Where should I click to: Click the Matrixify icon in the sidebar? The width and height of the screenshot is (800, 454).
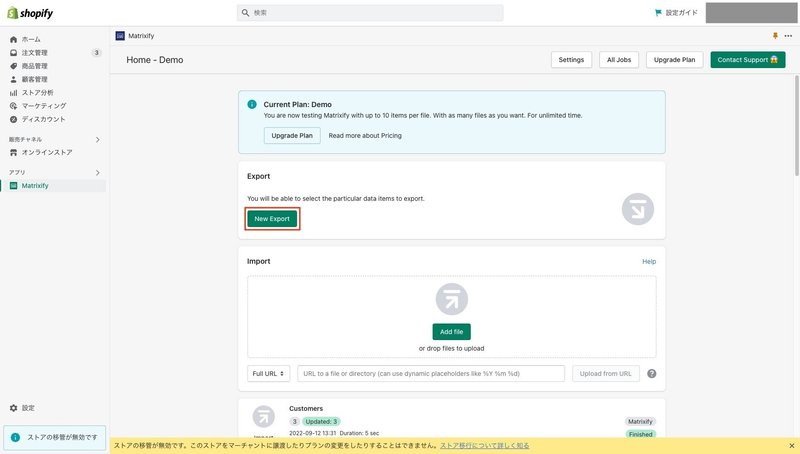[x=13, y=186]
